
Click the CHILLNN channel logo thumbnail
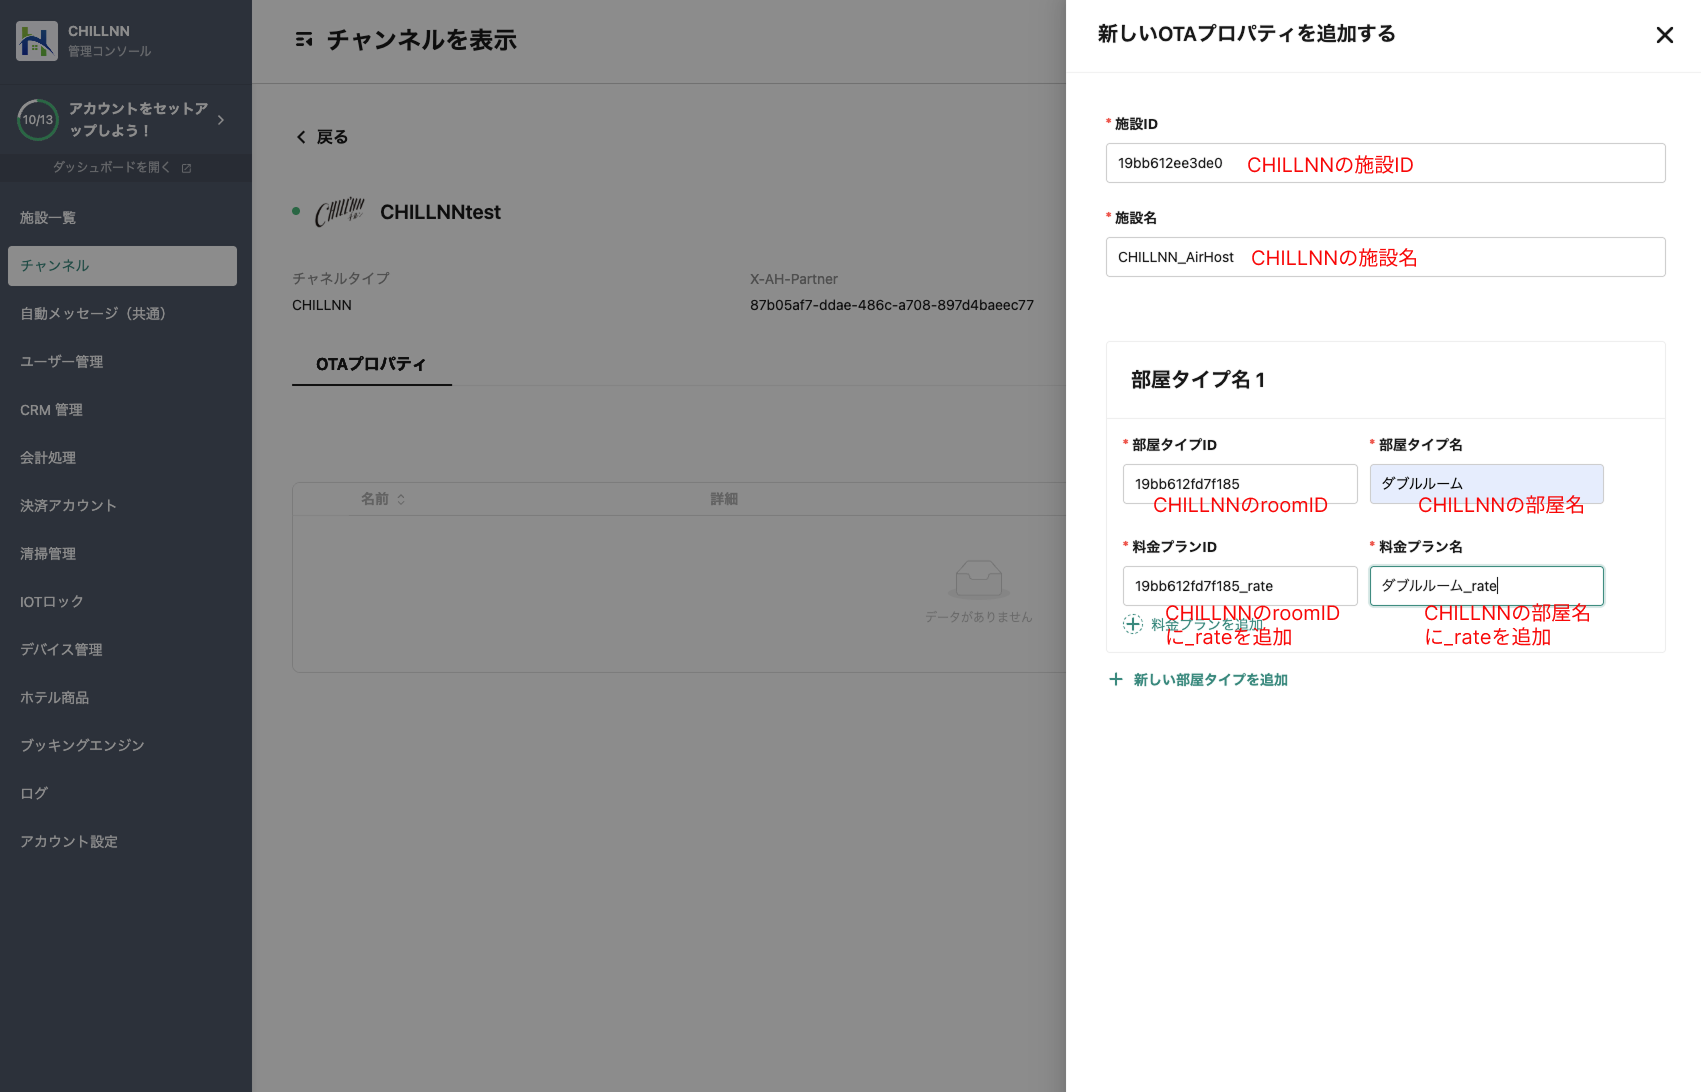pyautogui.click(x=340, y=212)
